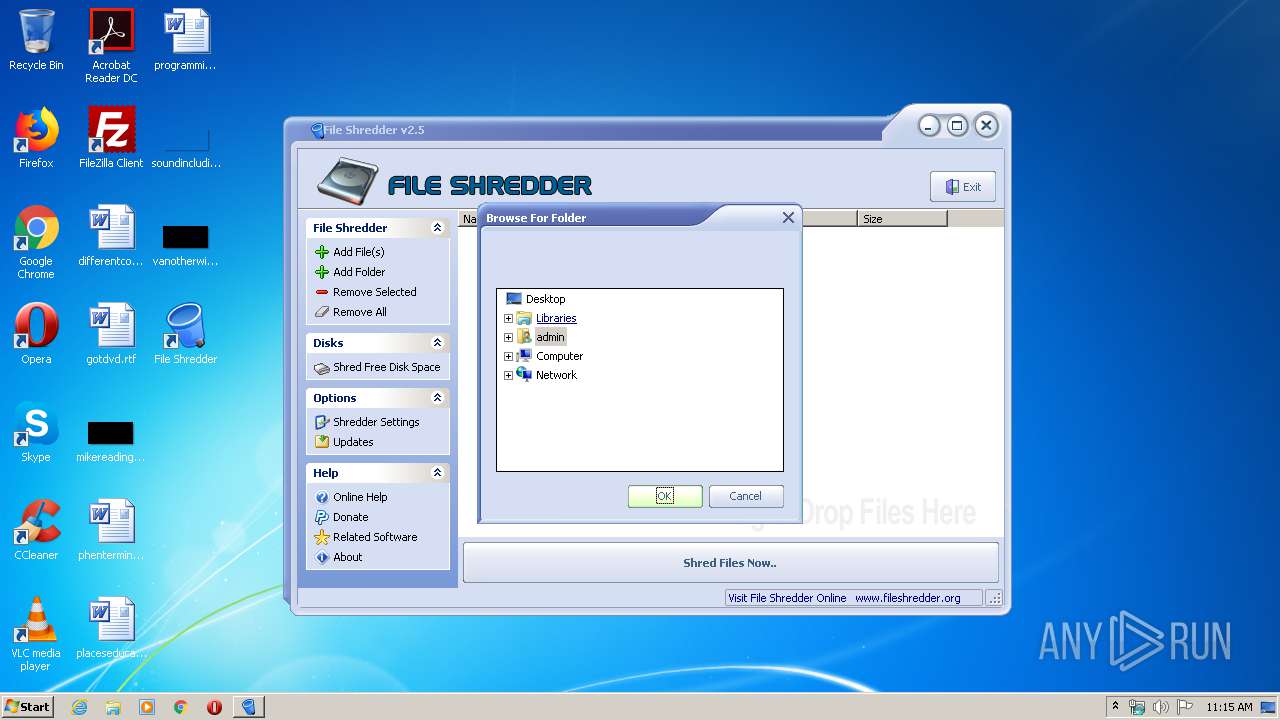Open Windows Explorer from taskbar
Screen dimensions: 1280x720
pos(113,707)
